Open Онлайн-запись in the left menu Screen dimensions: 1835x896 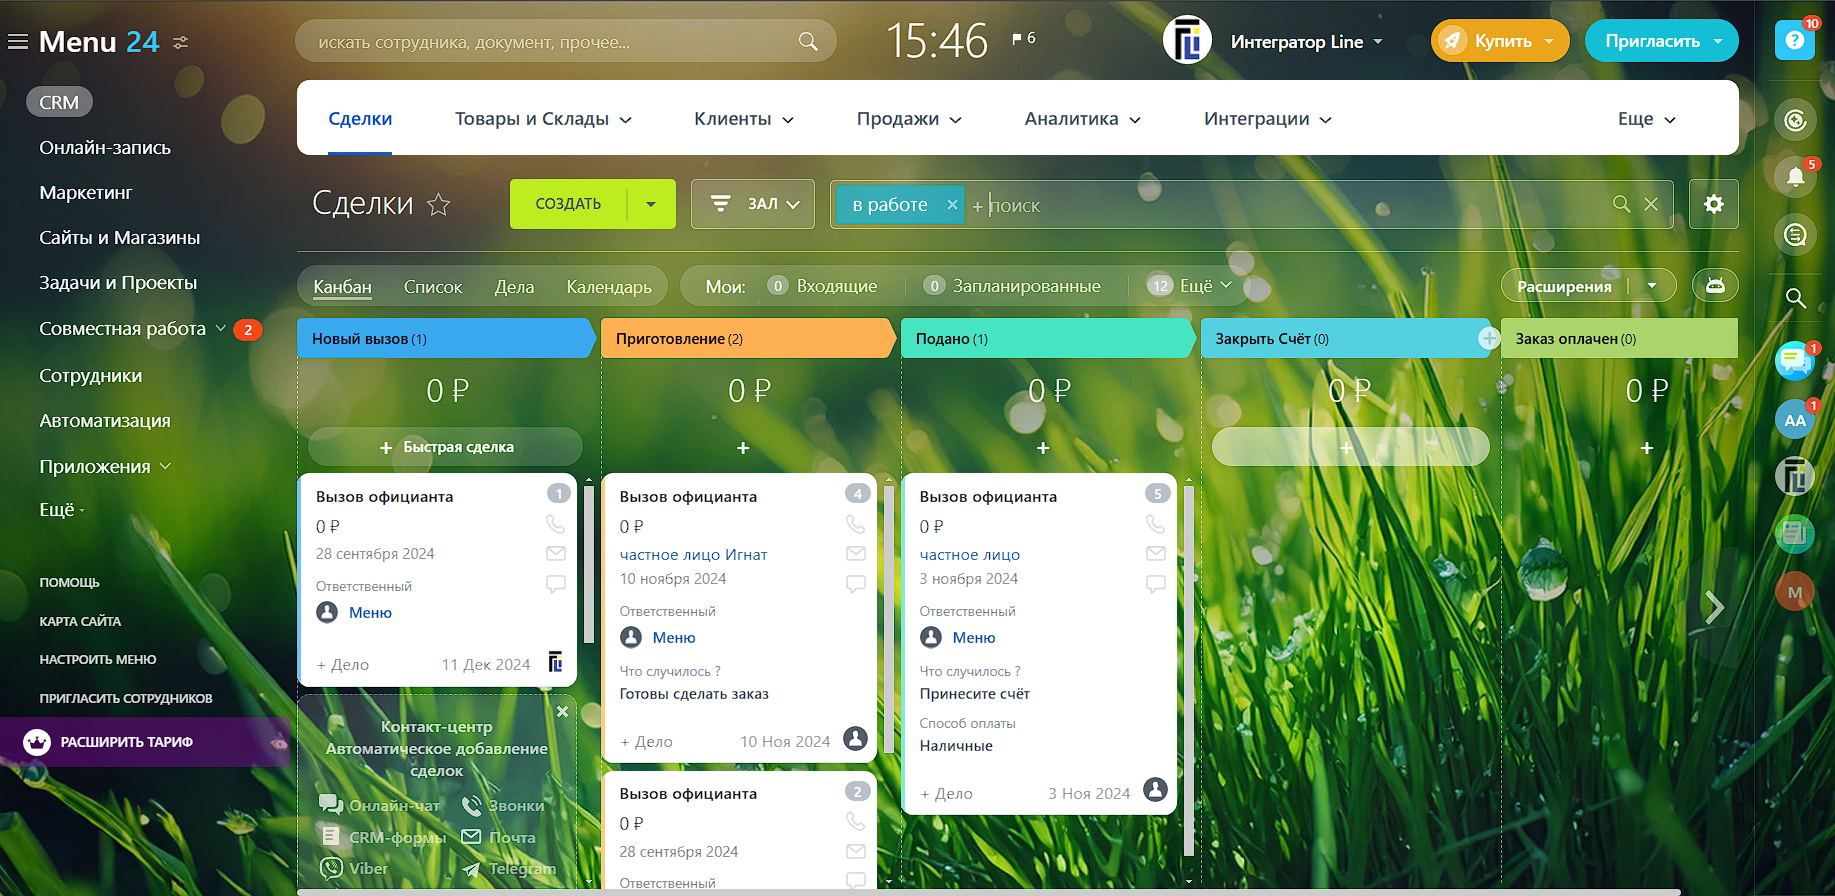click(x=105, y=147)
